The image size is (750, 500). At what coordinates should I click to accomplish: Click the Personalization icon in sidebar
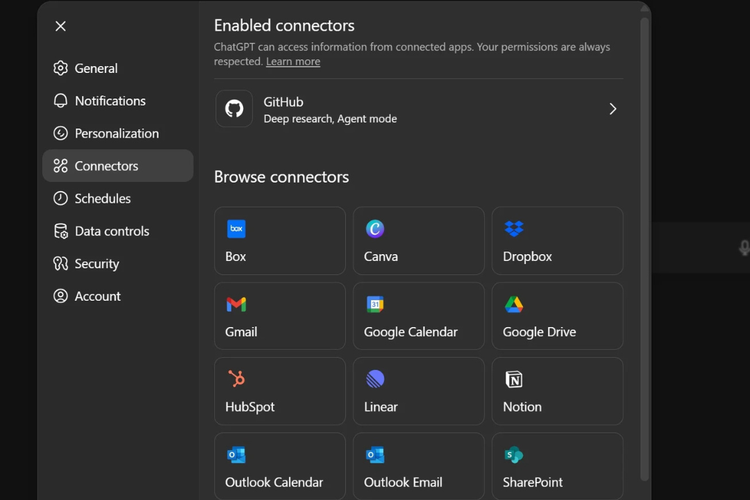60,133
